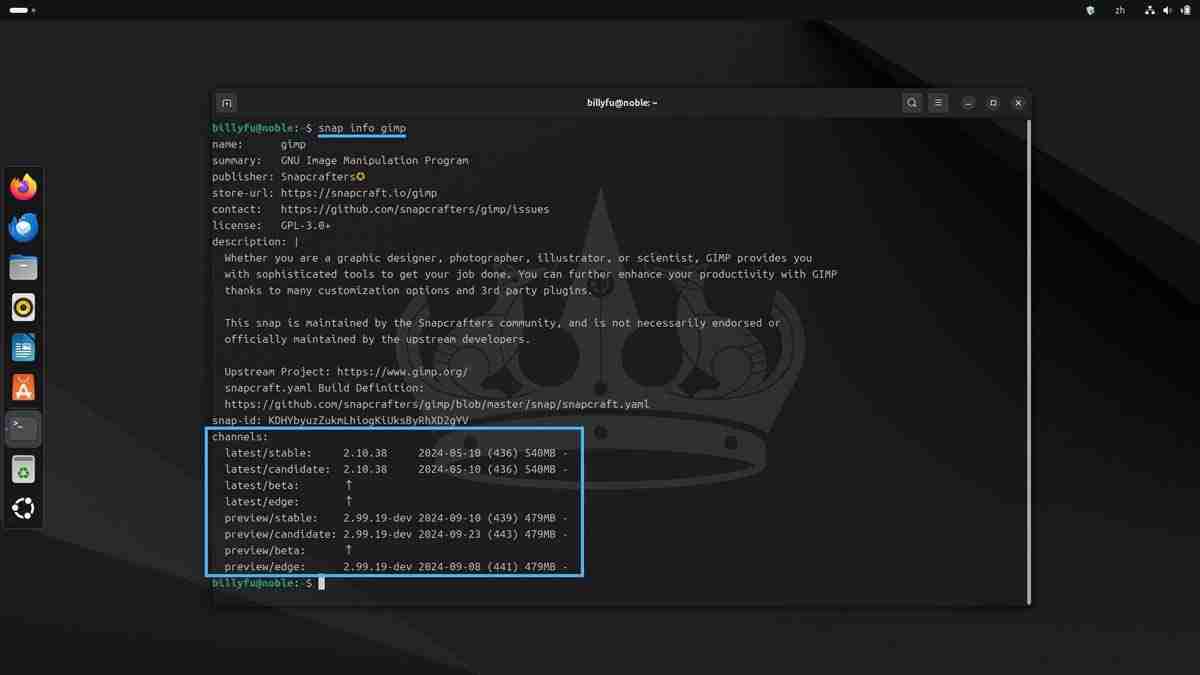
Task: Toggle the active Terminal icon in the dock
Action: tap(23, 427)
